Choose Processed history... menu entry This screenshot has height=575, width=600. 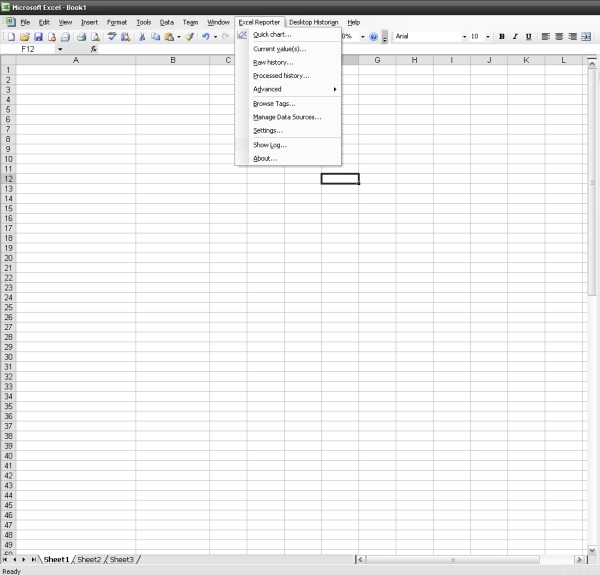pyautogui.click(x=288, y=76)
